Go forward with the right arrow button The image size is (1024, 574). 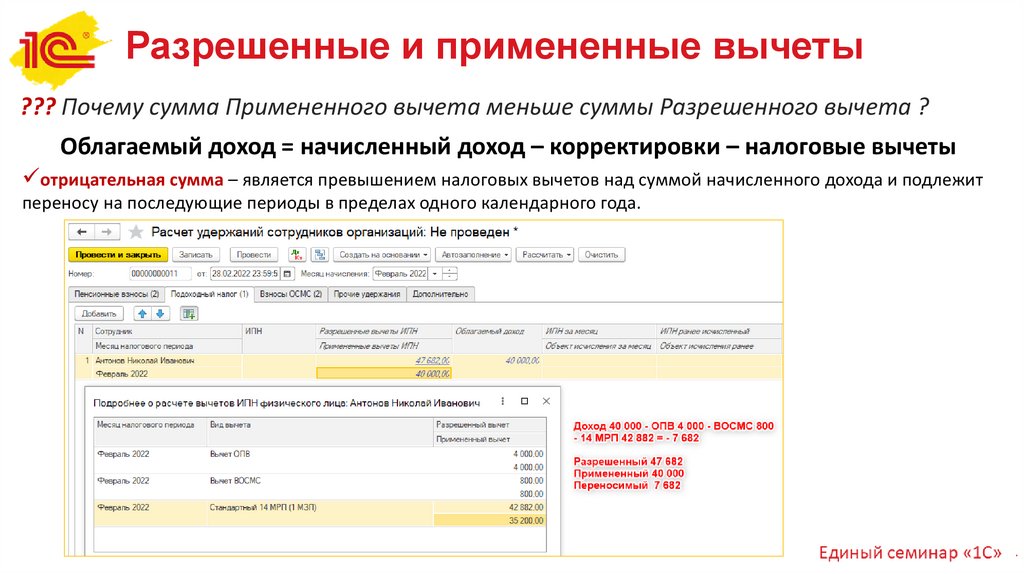[x=106, y=232]
